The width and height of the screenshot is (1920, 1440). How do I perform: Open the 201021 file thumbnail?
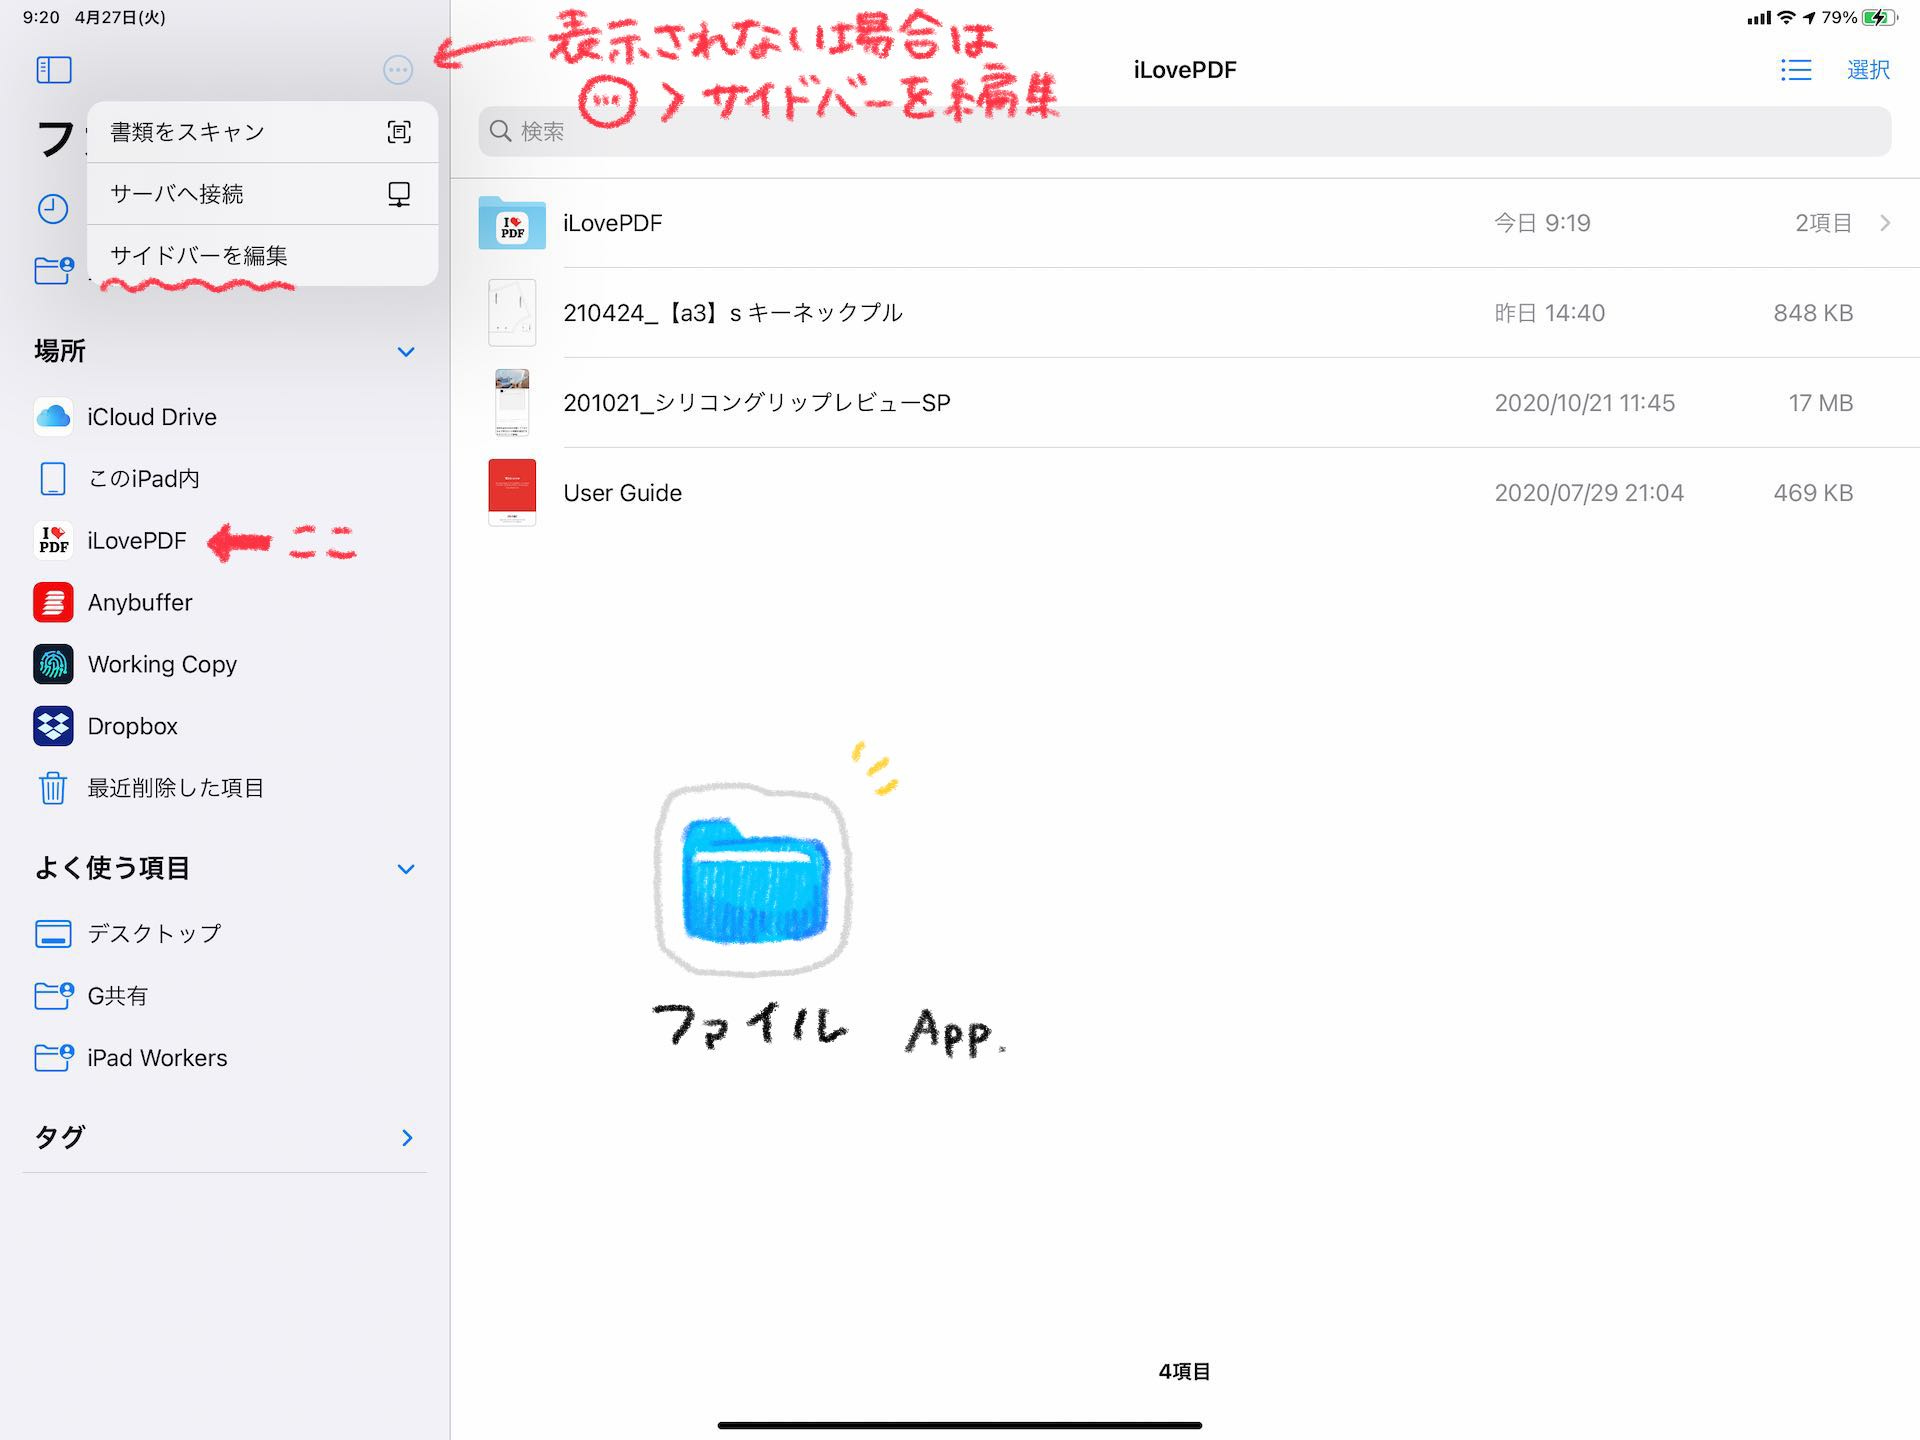pyautogui.click(x=512, y=403)
